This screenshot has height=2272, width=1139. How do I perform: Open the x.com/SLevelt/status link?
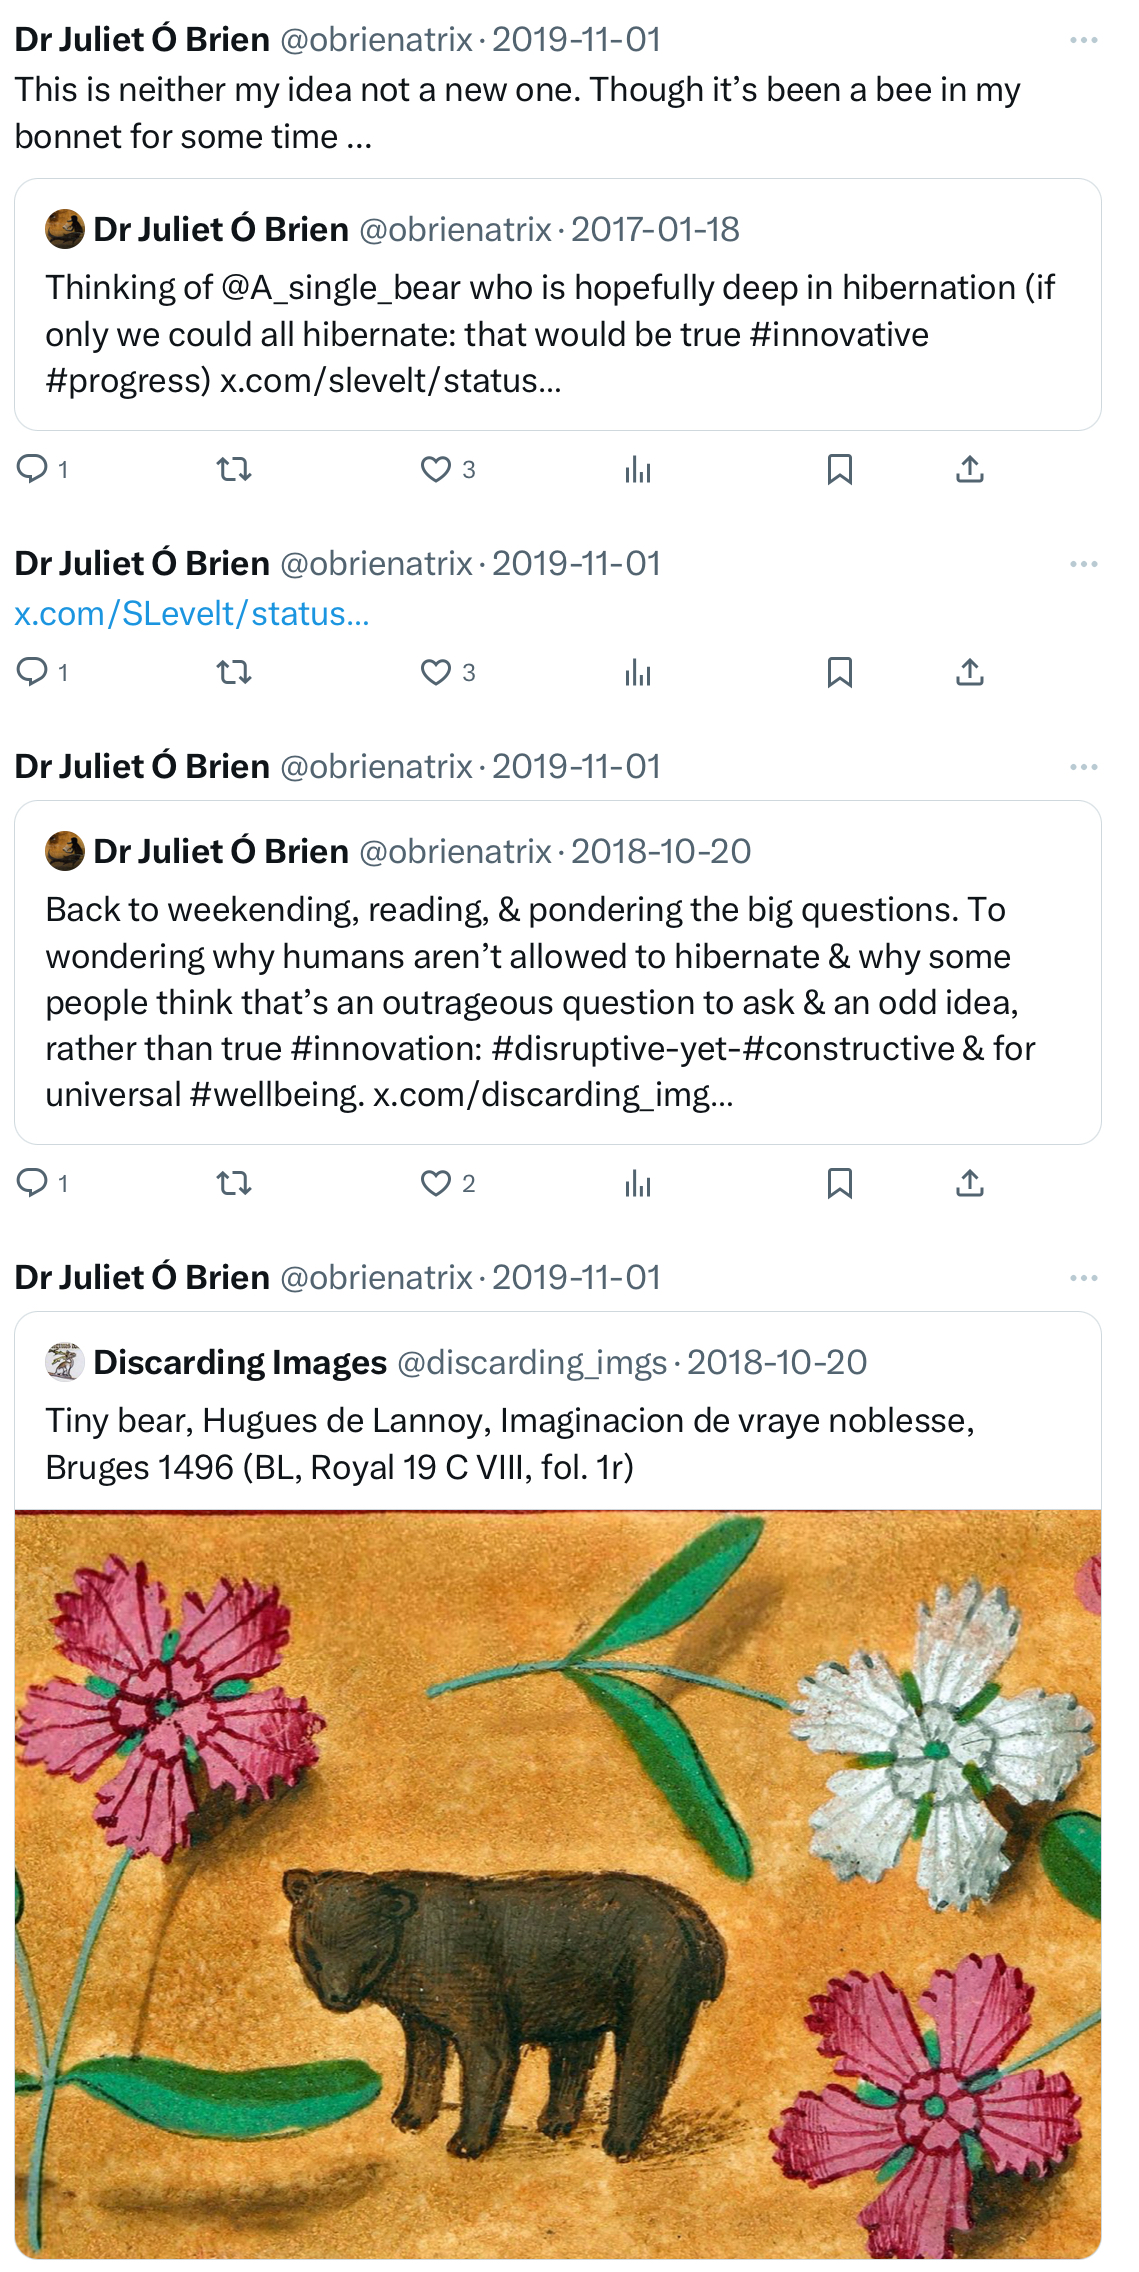[192, 613]
